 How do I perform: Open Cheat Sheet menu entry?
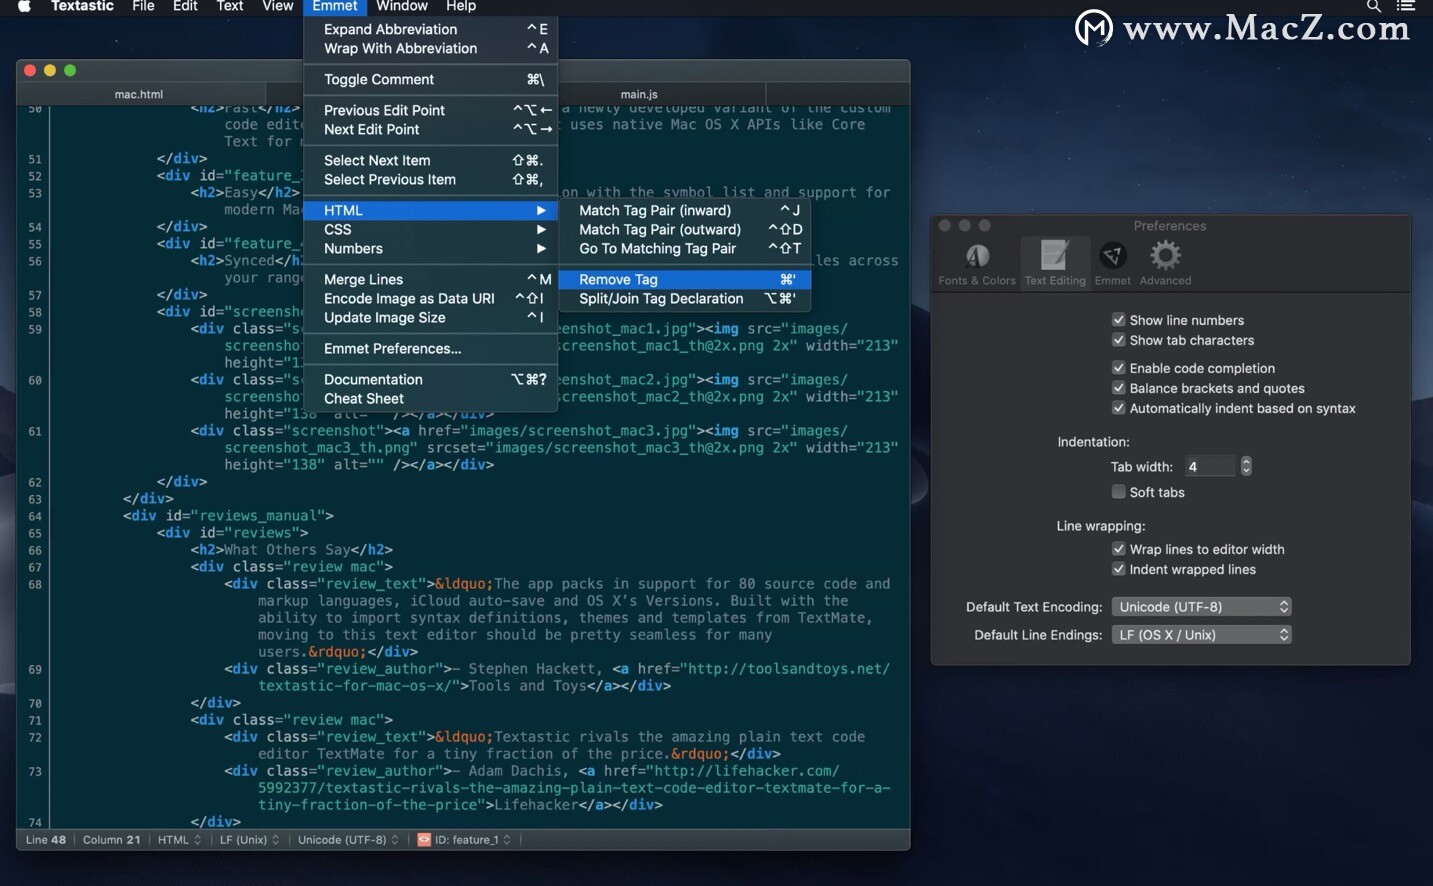click(x=430, y=399)
